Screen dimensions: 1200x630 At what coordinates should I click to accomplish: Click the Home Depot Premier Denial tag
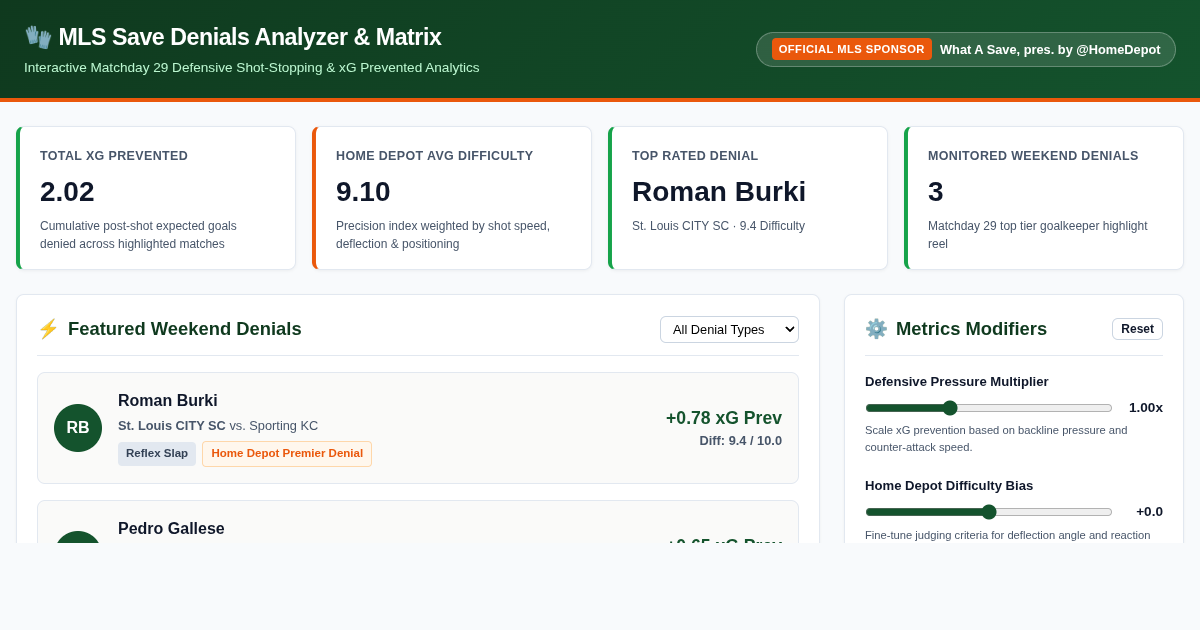(x=287, y=454)
